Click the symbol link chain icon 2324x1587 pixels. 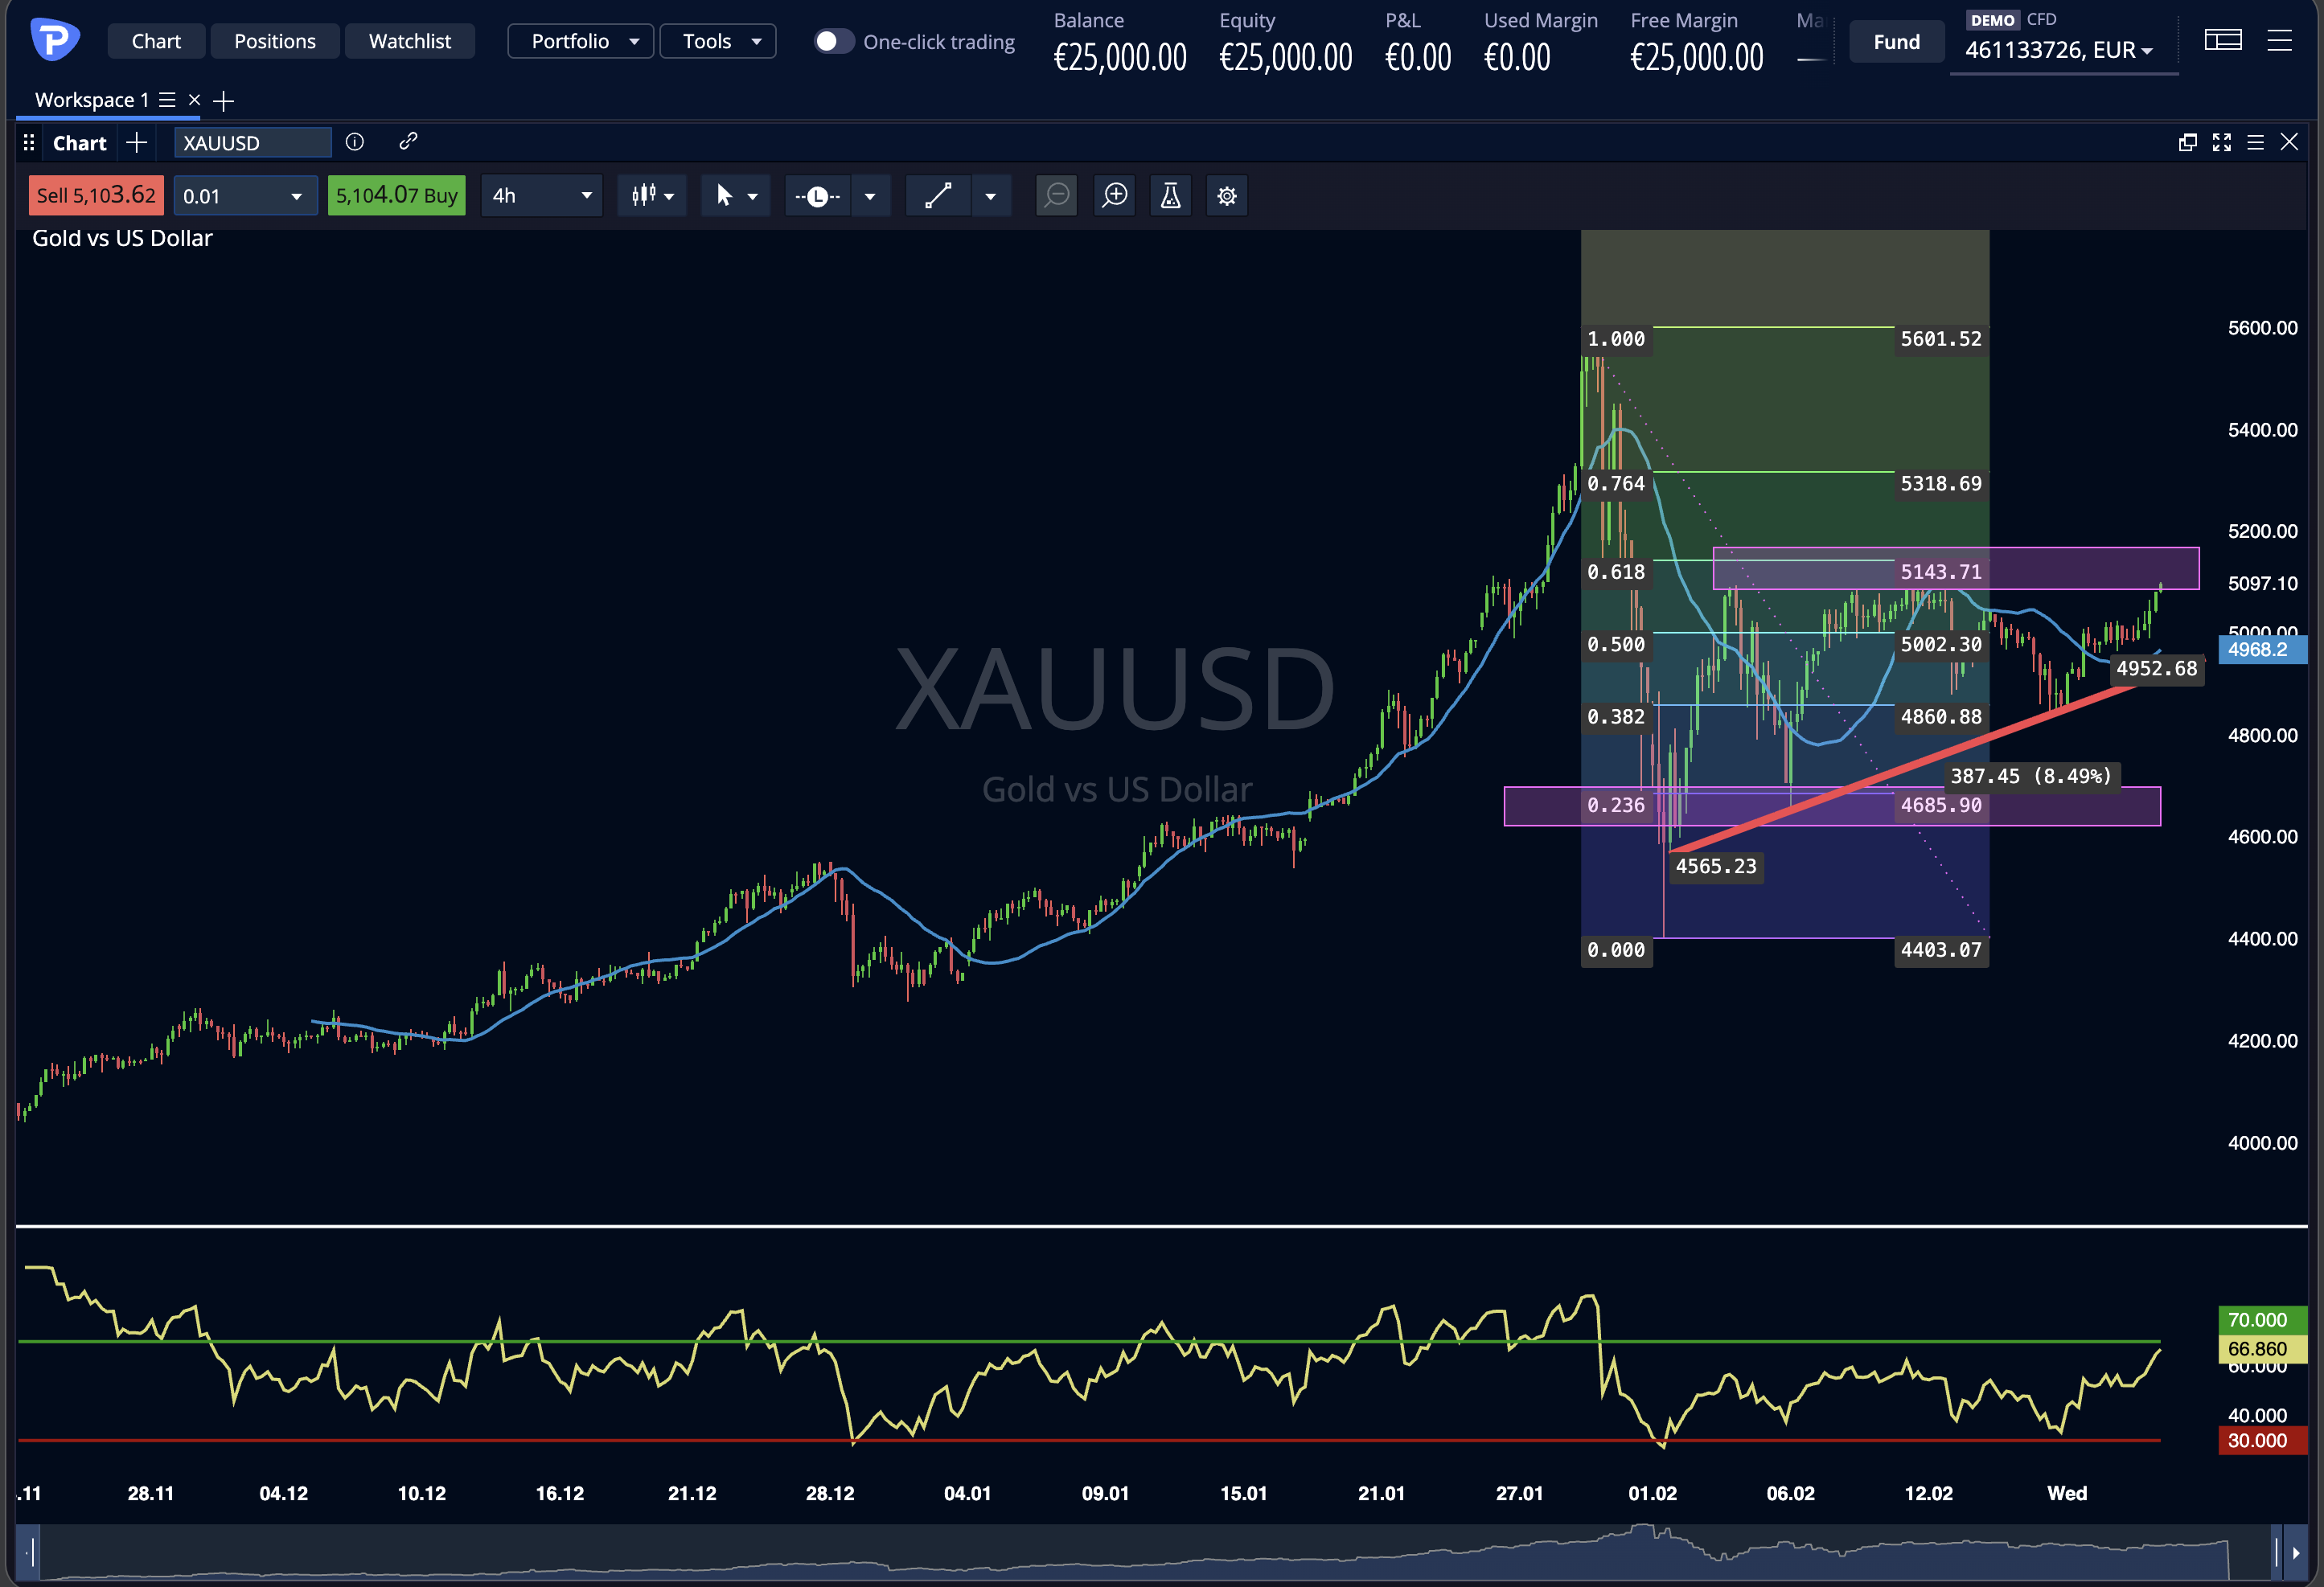click(x=408, y=142)
